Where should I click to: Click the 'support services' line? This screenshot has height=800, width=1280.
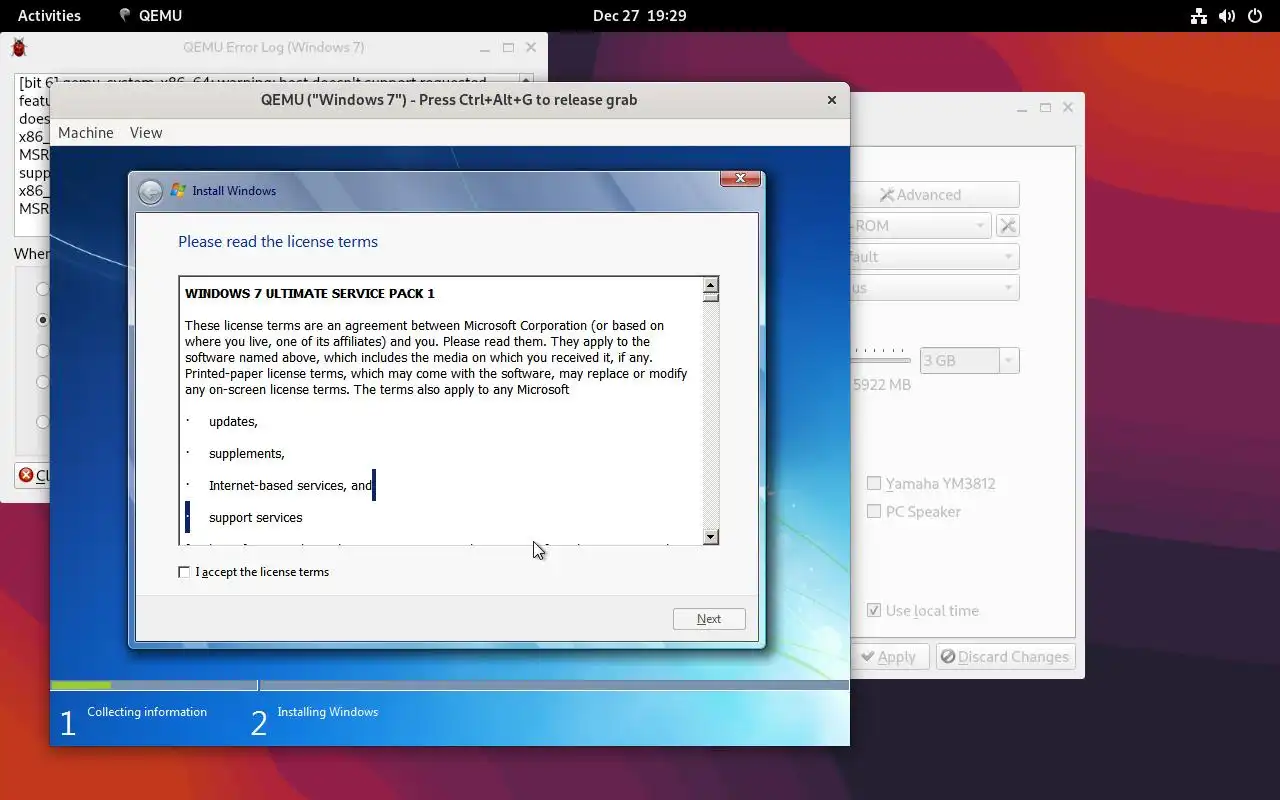[x=255, y=517]
